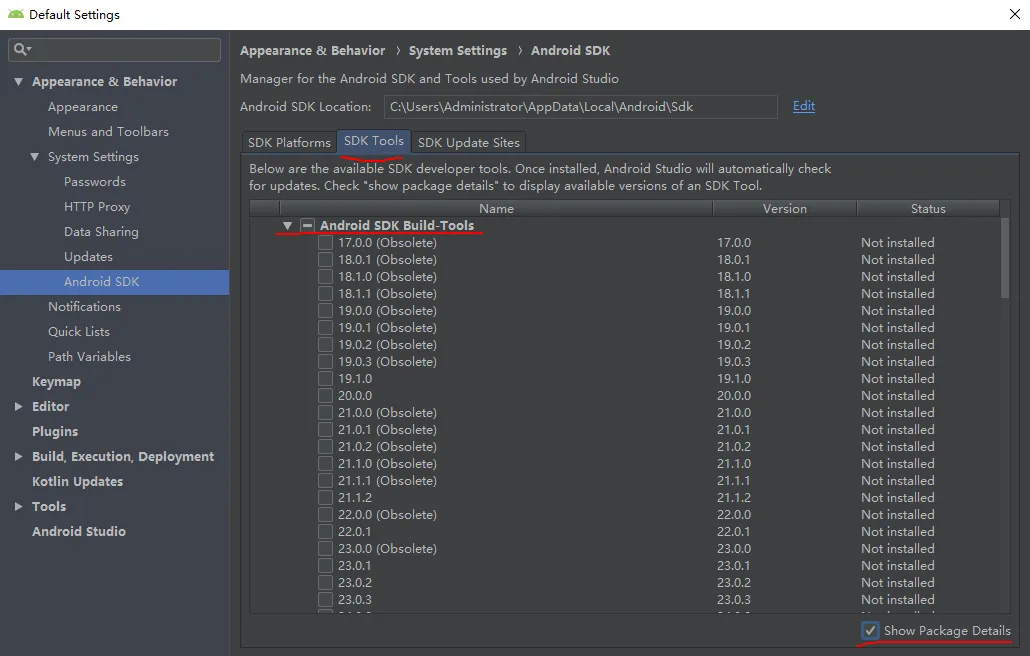The image size is (1030, 656).
Task: Click the SDK table vertical scrollbar thumb
Action: point(1004,258)
